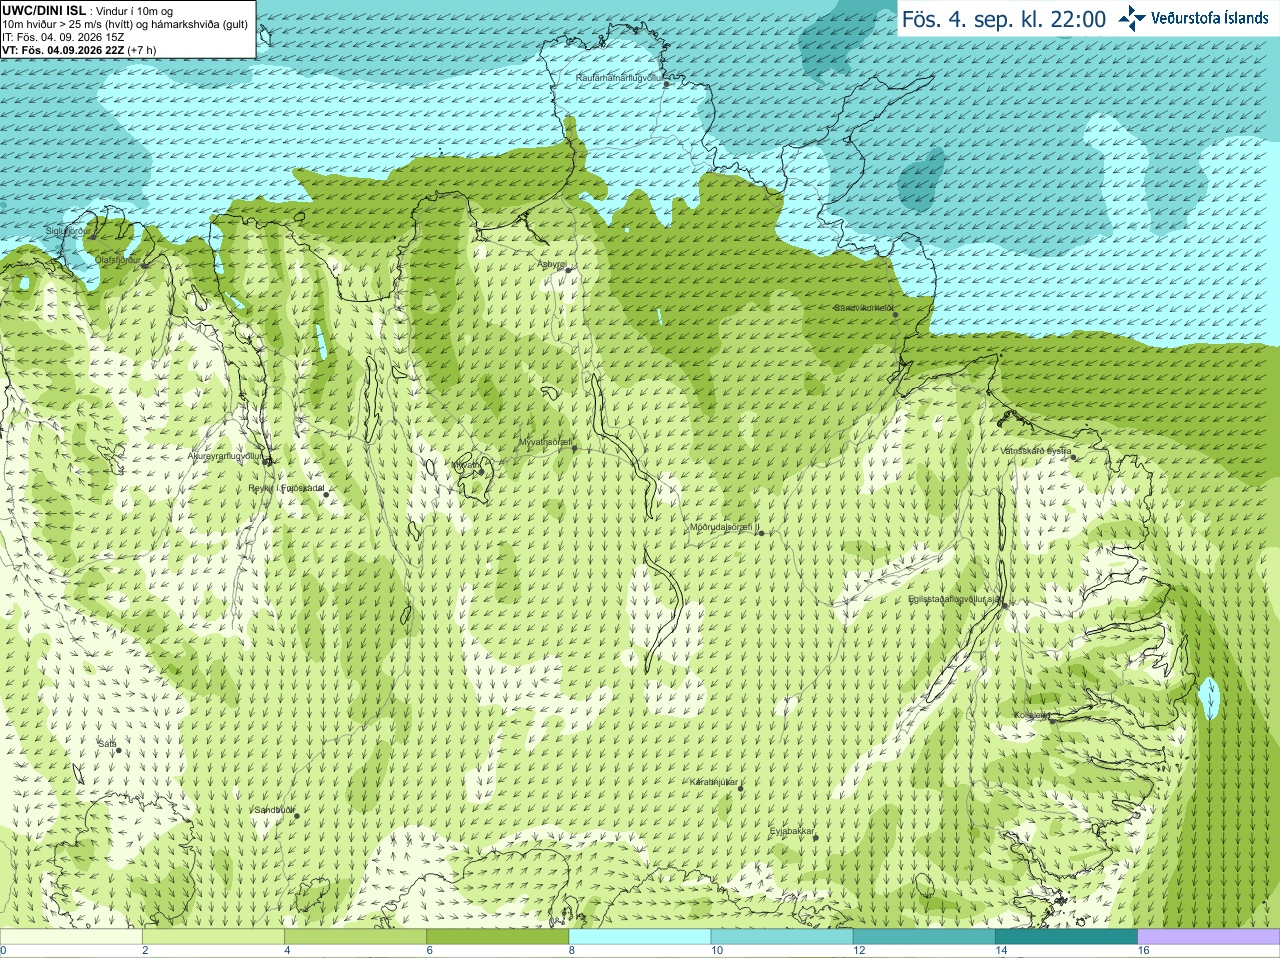This screenshot has width=1280, height=958.
Task: Click the UWC/DINI ISL title text
Action: (43, 10)
